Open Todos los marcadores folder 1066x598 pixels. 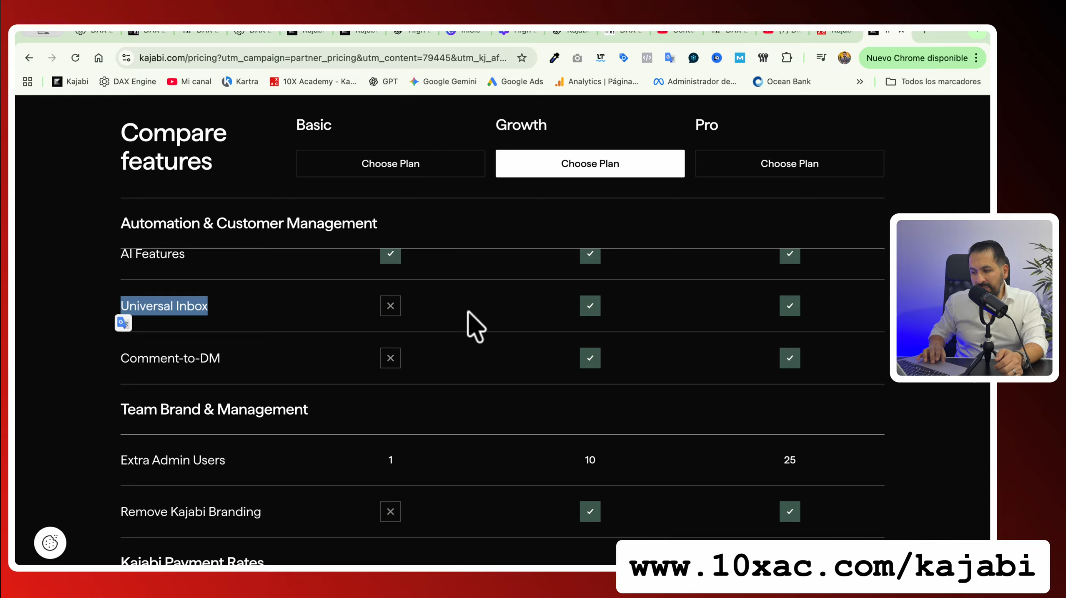click(x=933, y=82)
